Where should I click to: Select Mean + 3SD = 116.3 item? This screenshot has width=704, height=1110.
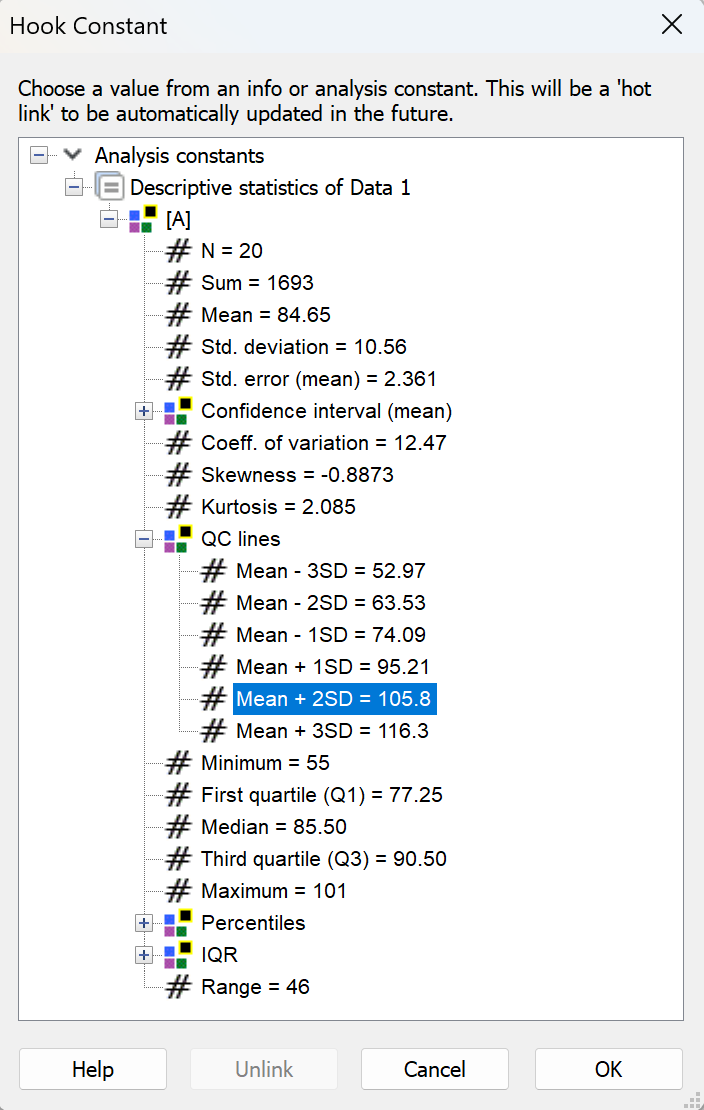coord(332,731)
